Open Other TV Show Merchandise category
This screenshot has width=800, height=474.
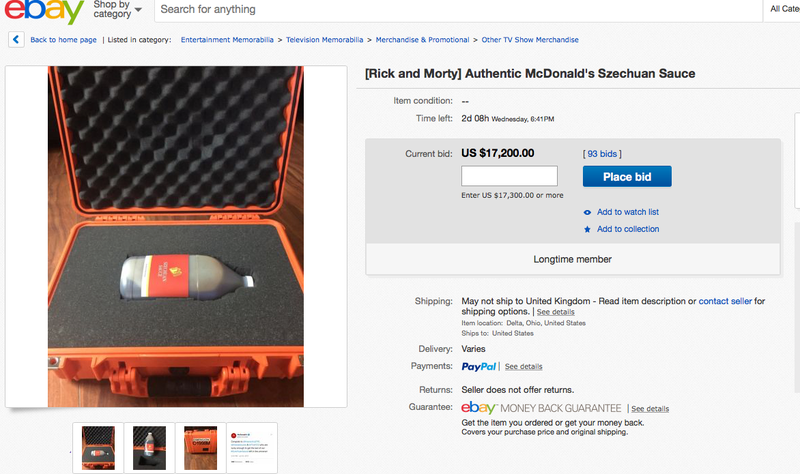[x=530, y=40]
